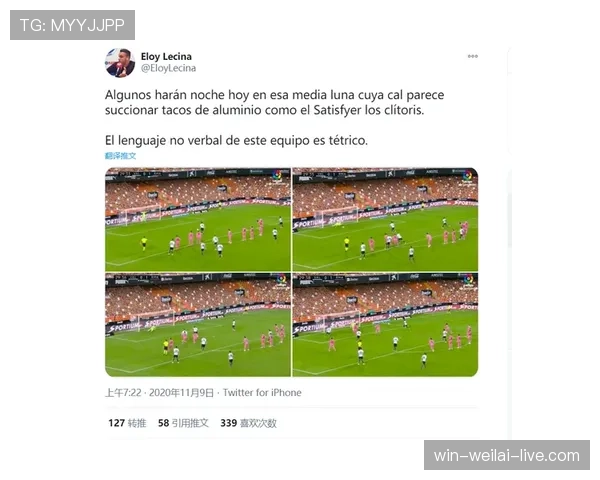600x480 pixels.
Task: Click the tweet text starting with Algunos harán
Action: tap(274, 103)
